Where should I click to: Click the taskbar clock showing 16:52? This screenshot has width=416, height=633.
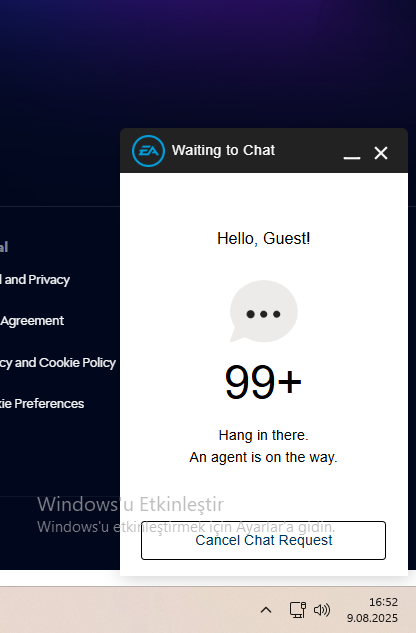(383, 602)
